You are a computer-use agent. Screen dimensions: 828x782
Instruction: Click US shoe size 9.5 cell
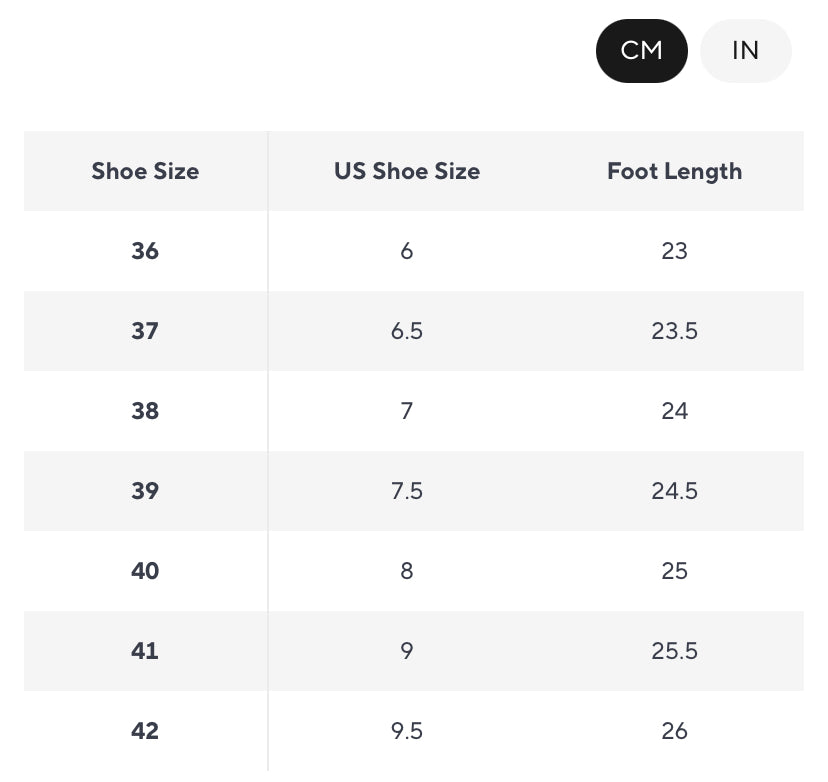407,731
